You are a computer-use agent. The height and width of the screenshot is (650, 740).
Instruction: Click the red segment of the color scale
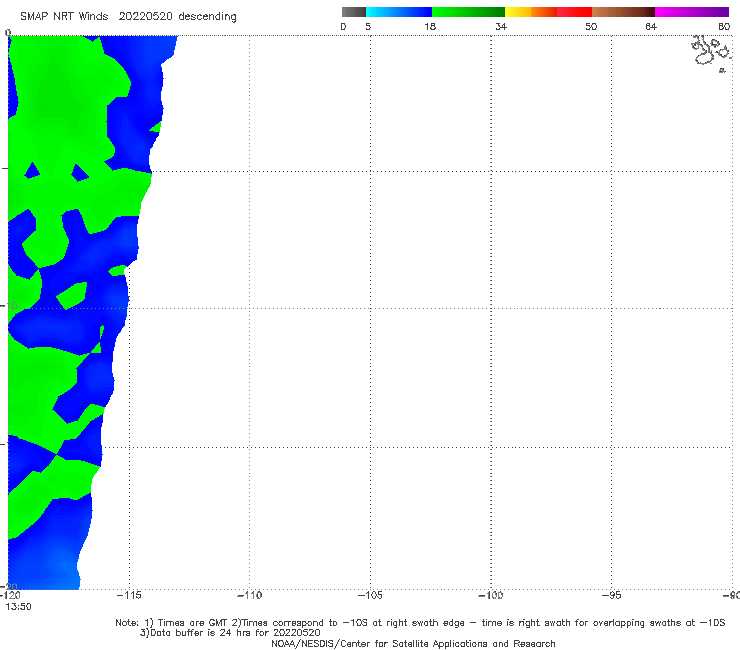[x=574, y=12]
